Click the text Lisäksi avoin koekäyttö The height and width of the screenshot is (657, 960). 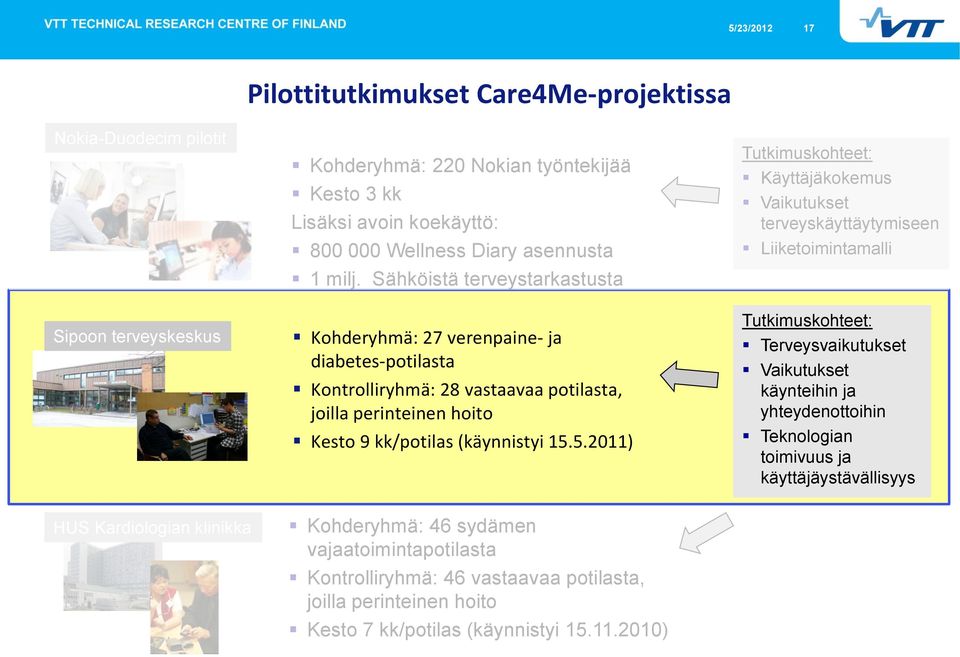click(395, 222)
